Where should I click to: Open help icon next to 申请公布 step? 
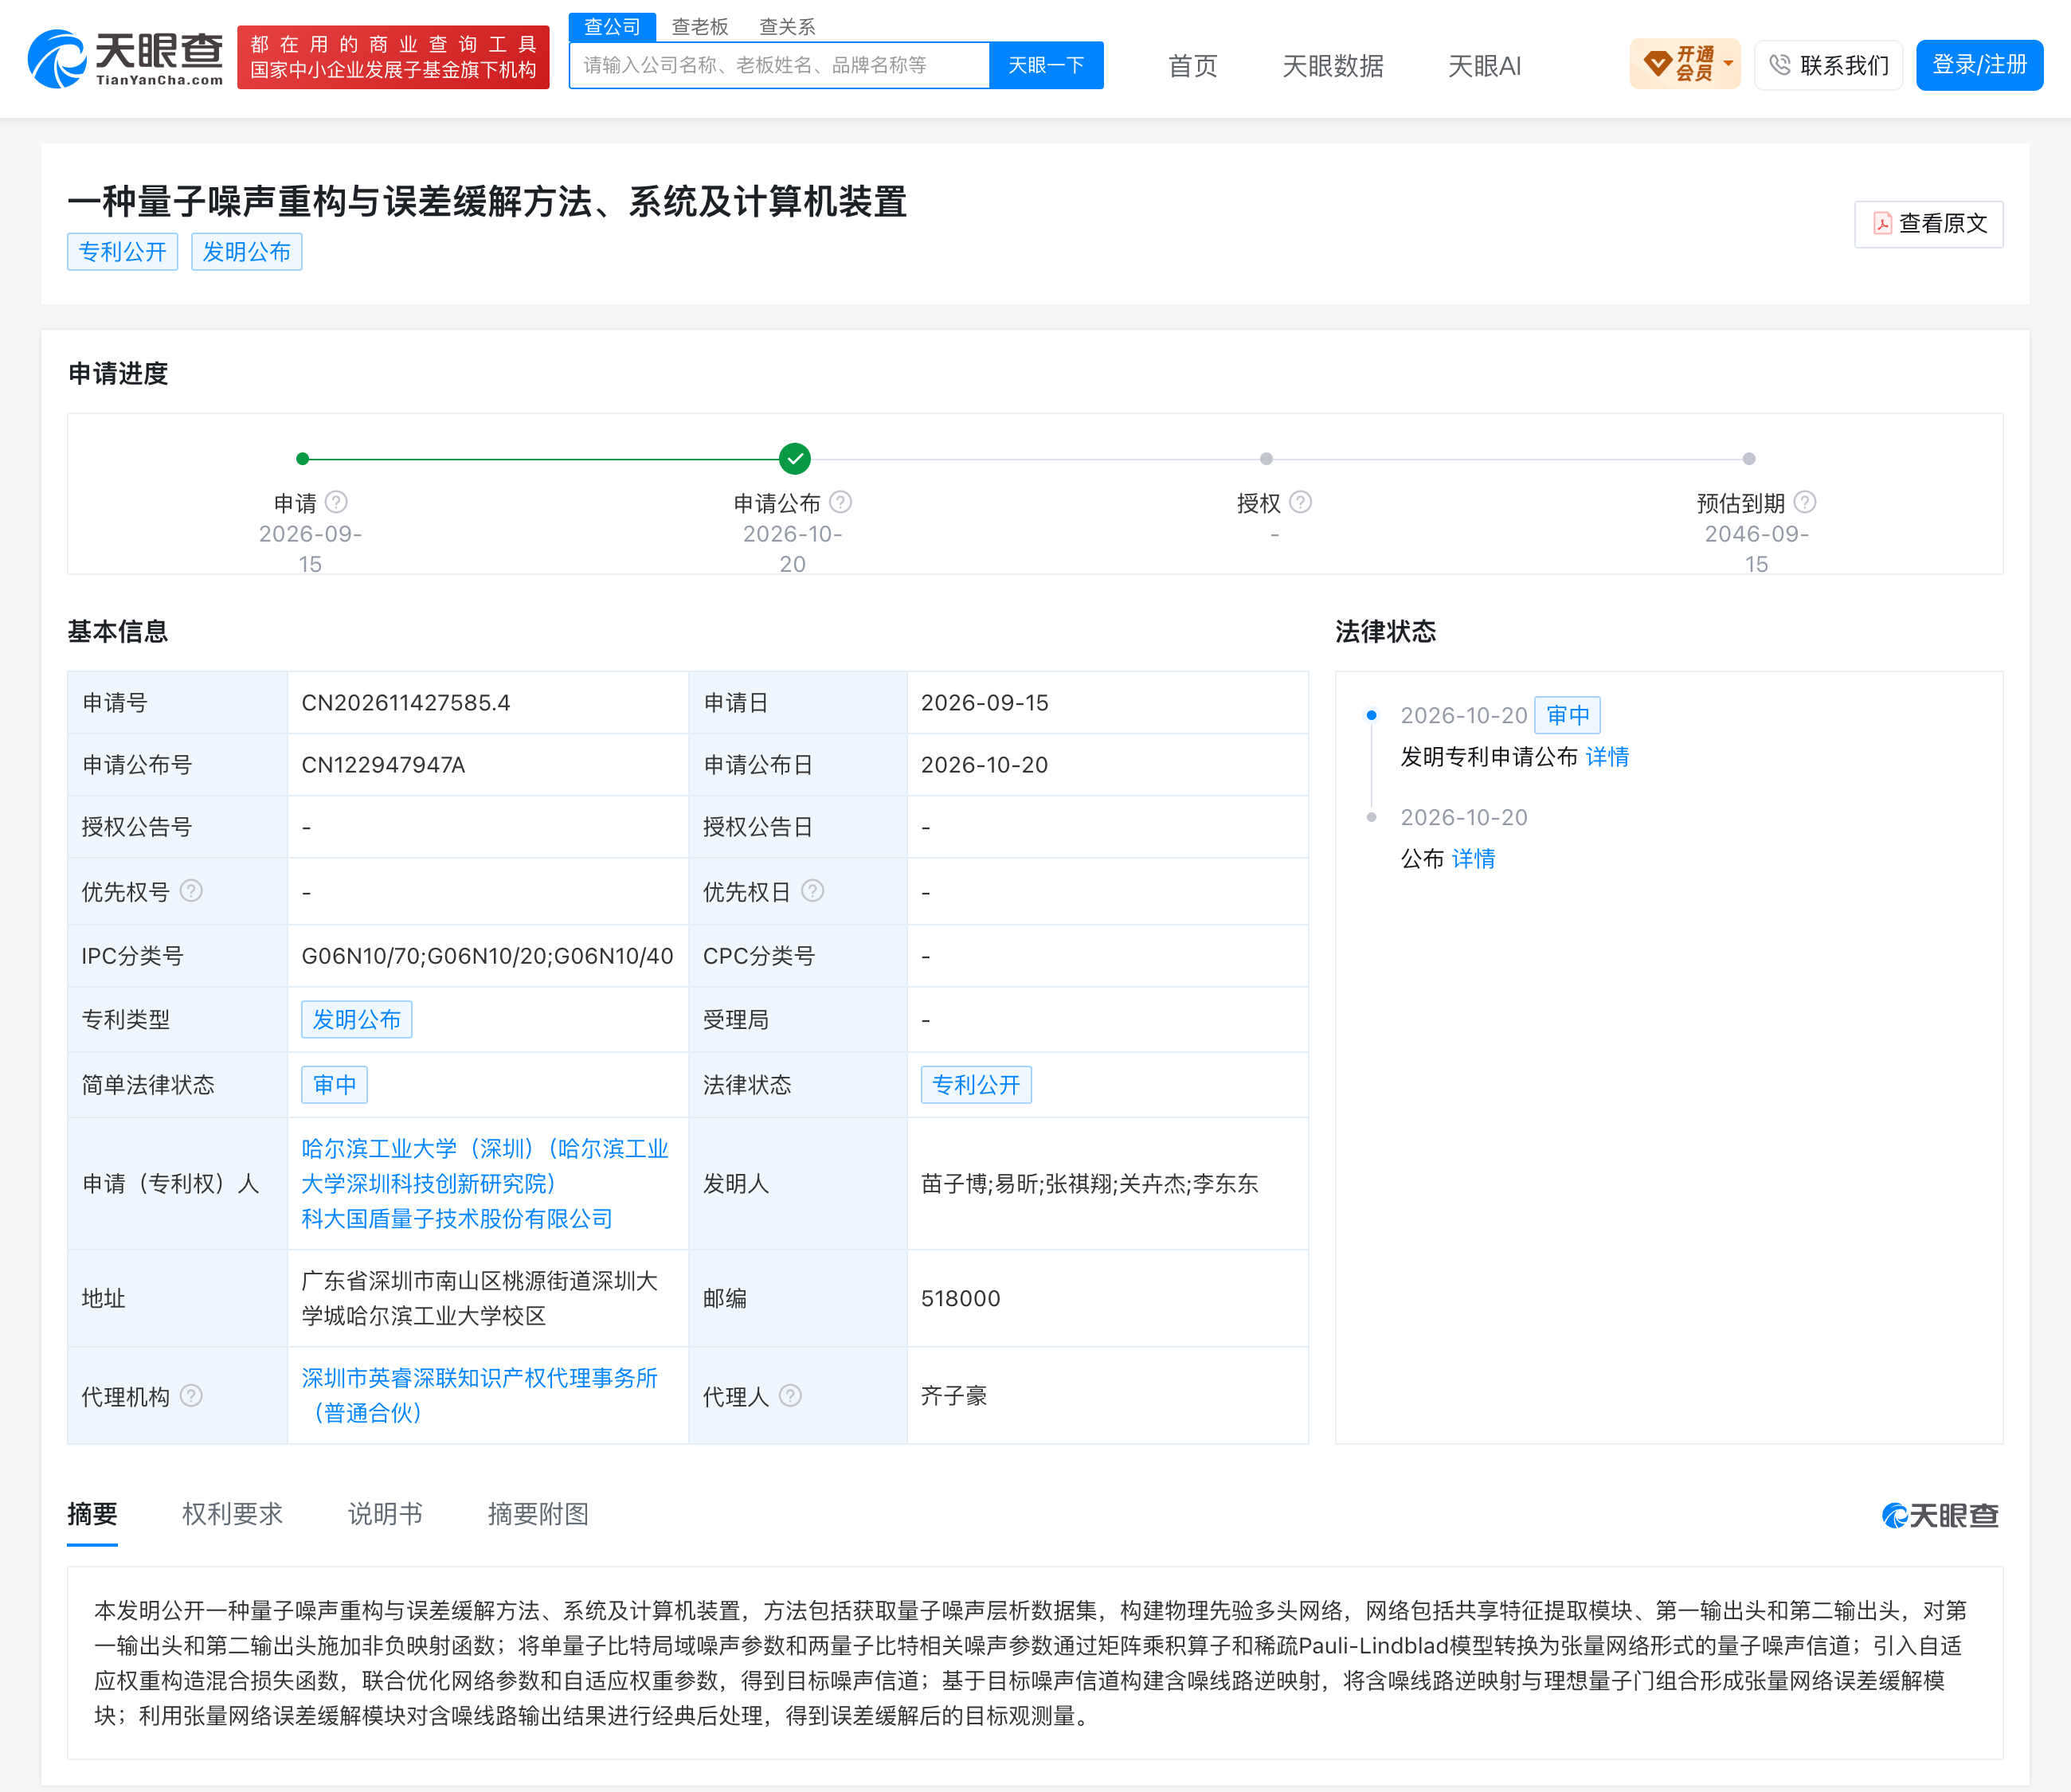point(841,502)
